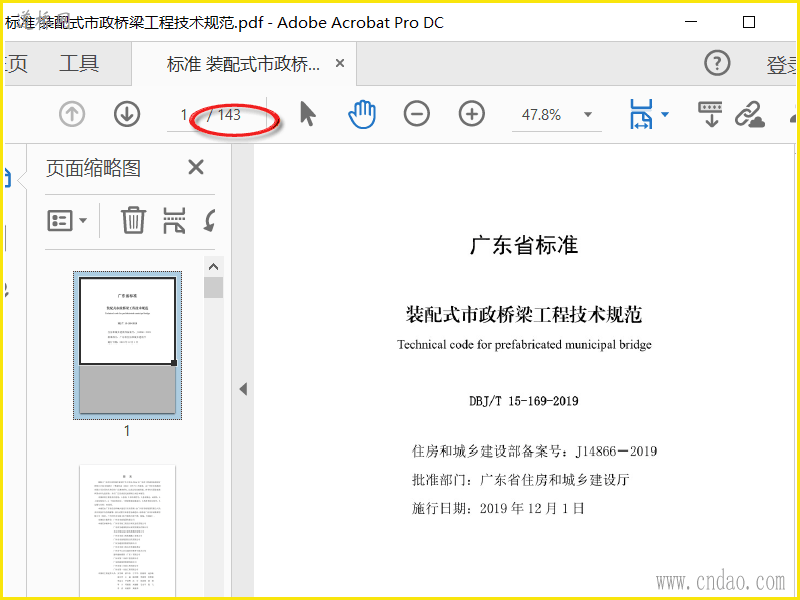This screenshot has width=800, height=600.
Task: Click the title 装配式市政桥梁工程技术规范
Action: pos(523,314)
